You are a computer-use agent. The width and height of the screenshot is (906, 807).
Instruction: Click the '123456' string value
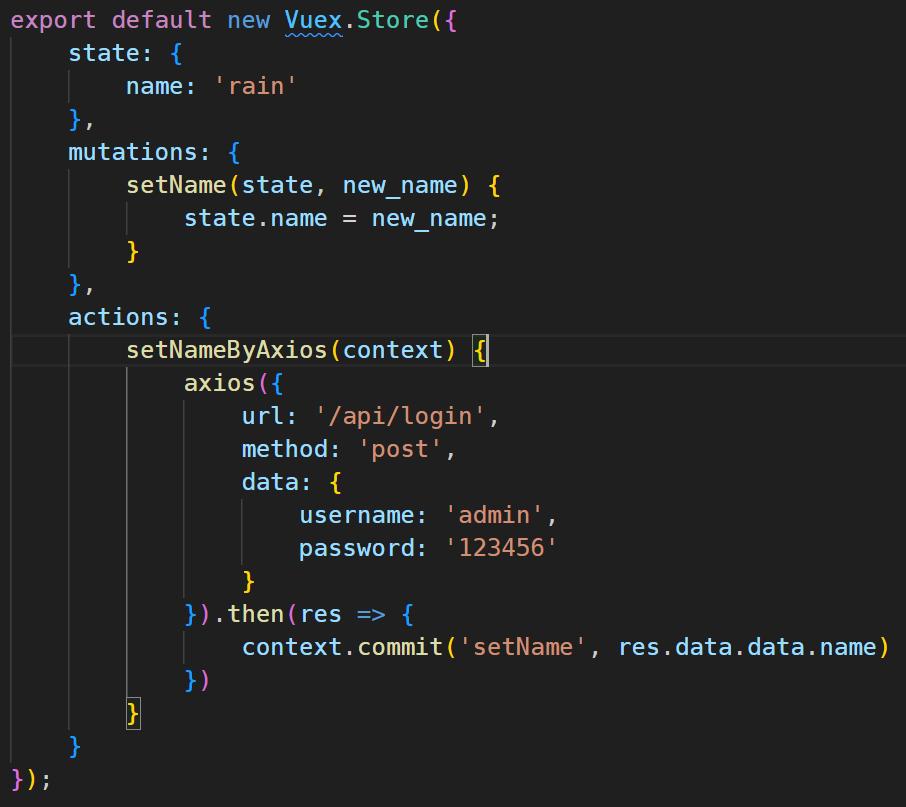501,548
